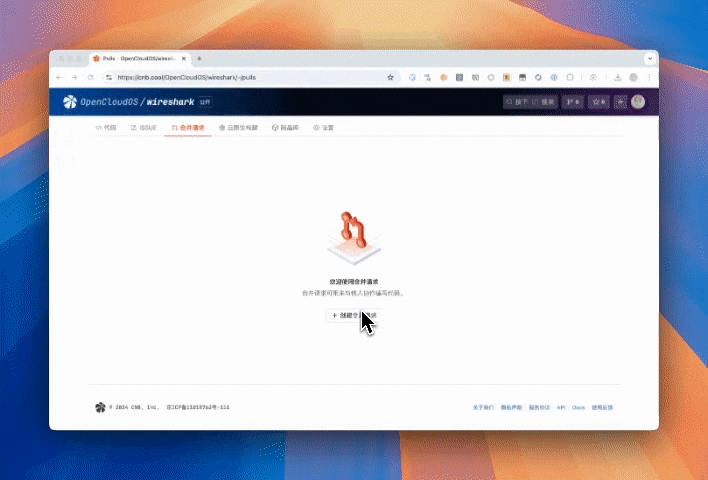708x480 pixels.
Task: Reload the page in browser toolbar
Action: click(x=90, y=77)
